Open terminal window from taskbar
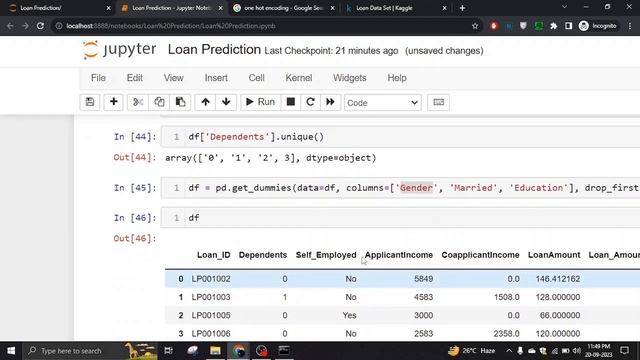The height and width of the screenshot is (360, 640). pyautogui.click(x=284, y=351)
